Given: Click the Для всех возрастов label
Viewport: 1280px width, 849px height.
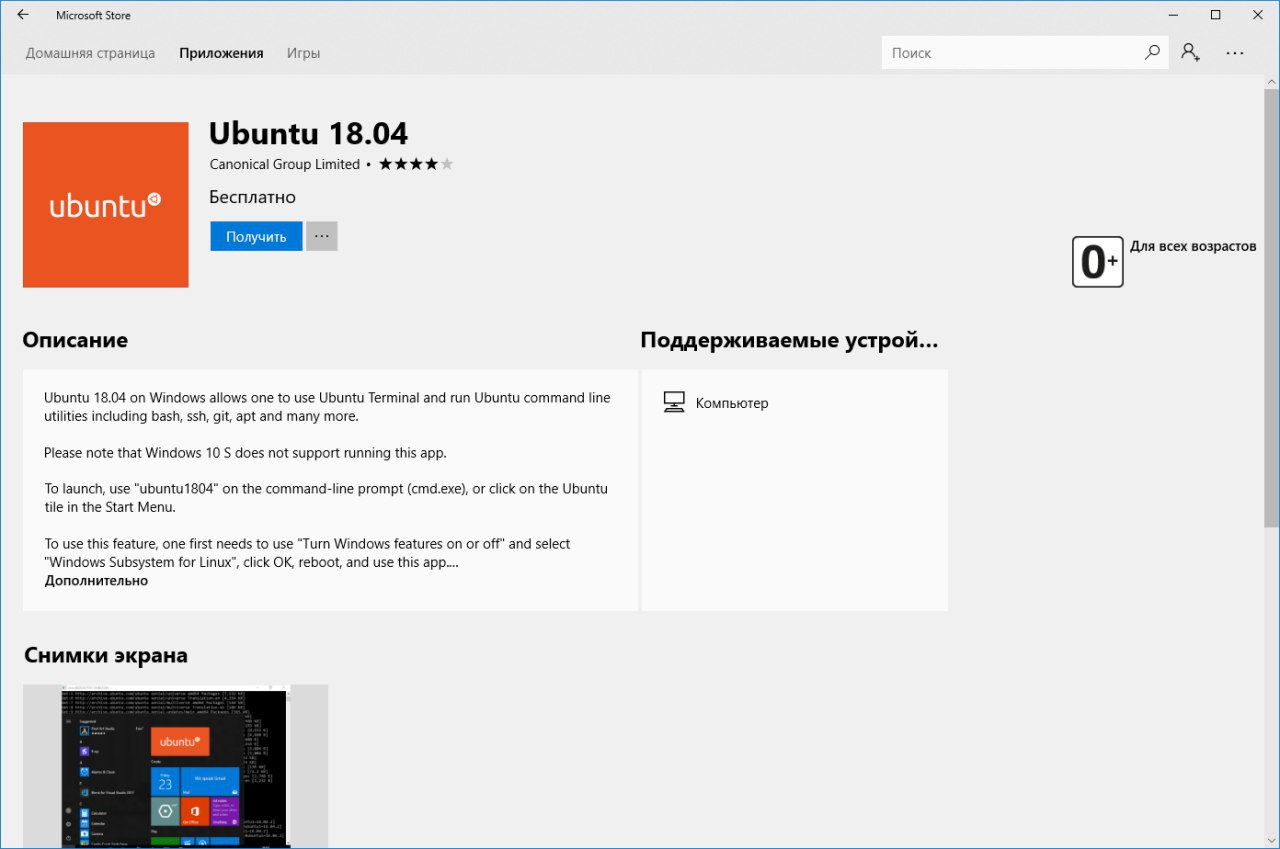Looking at the screenshot, I should pos(1193,246).
